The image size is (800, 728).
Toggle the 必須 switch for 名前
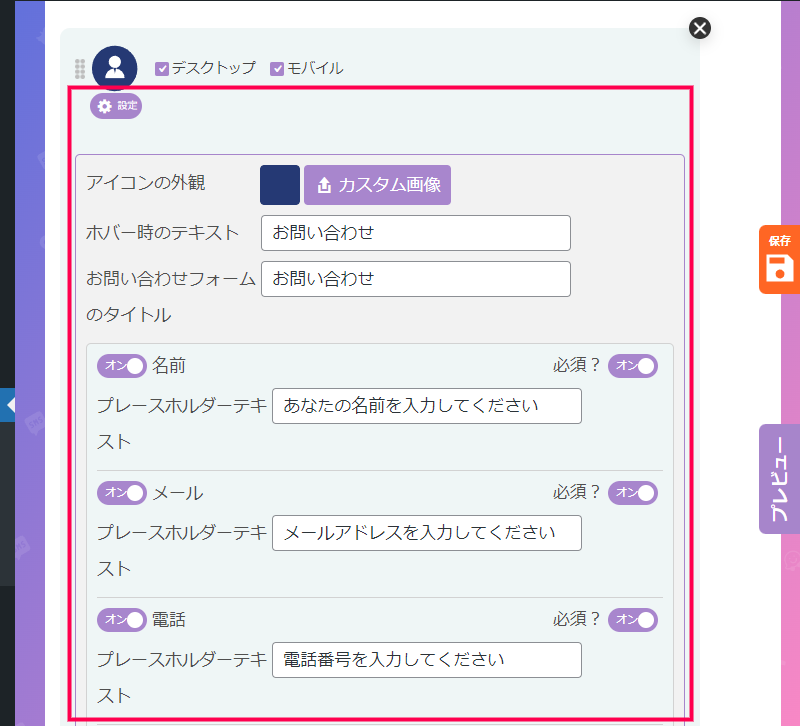pyautogui.click(x=633, y=366)
